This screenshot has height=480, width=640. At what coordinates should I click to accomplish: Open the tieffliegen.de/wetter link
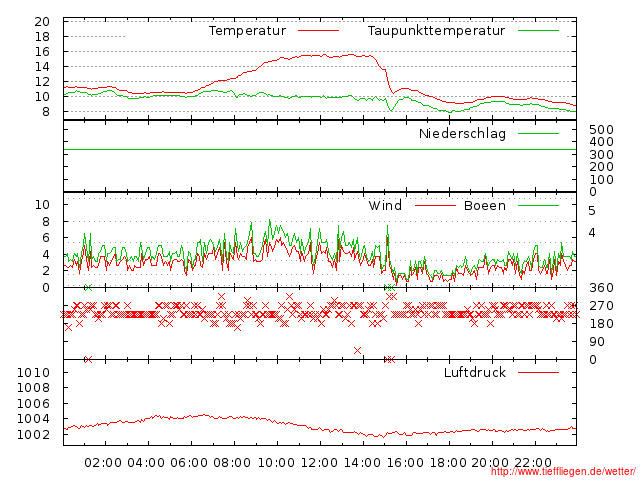(x=563, y=471)
